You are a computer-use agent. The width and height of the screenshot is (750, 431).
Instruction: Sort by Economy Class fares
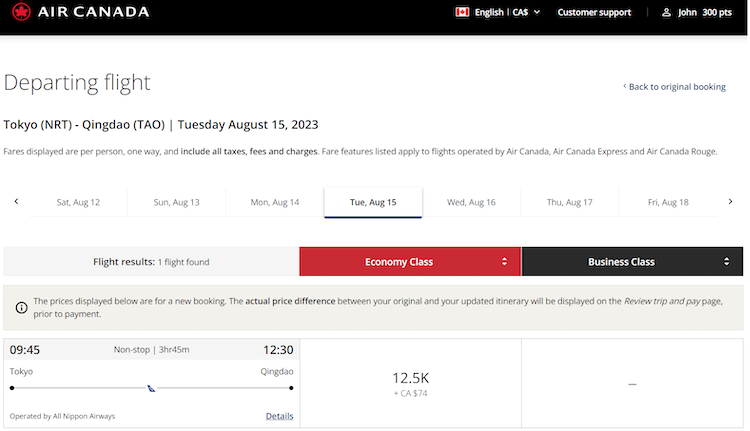(x=410, y=262)
